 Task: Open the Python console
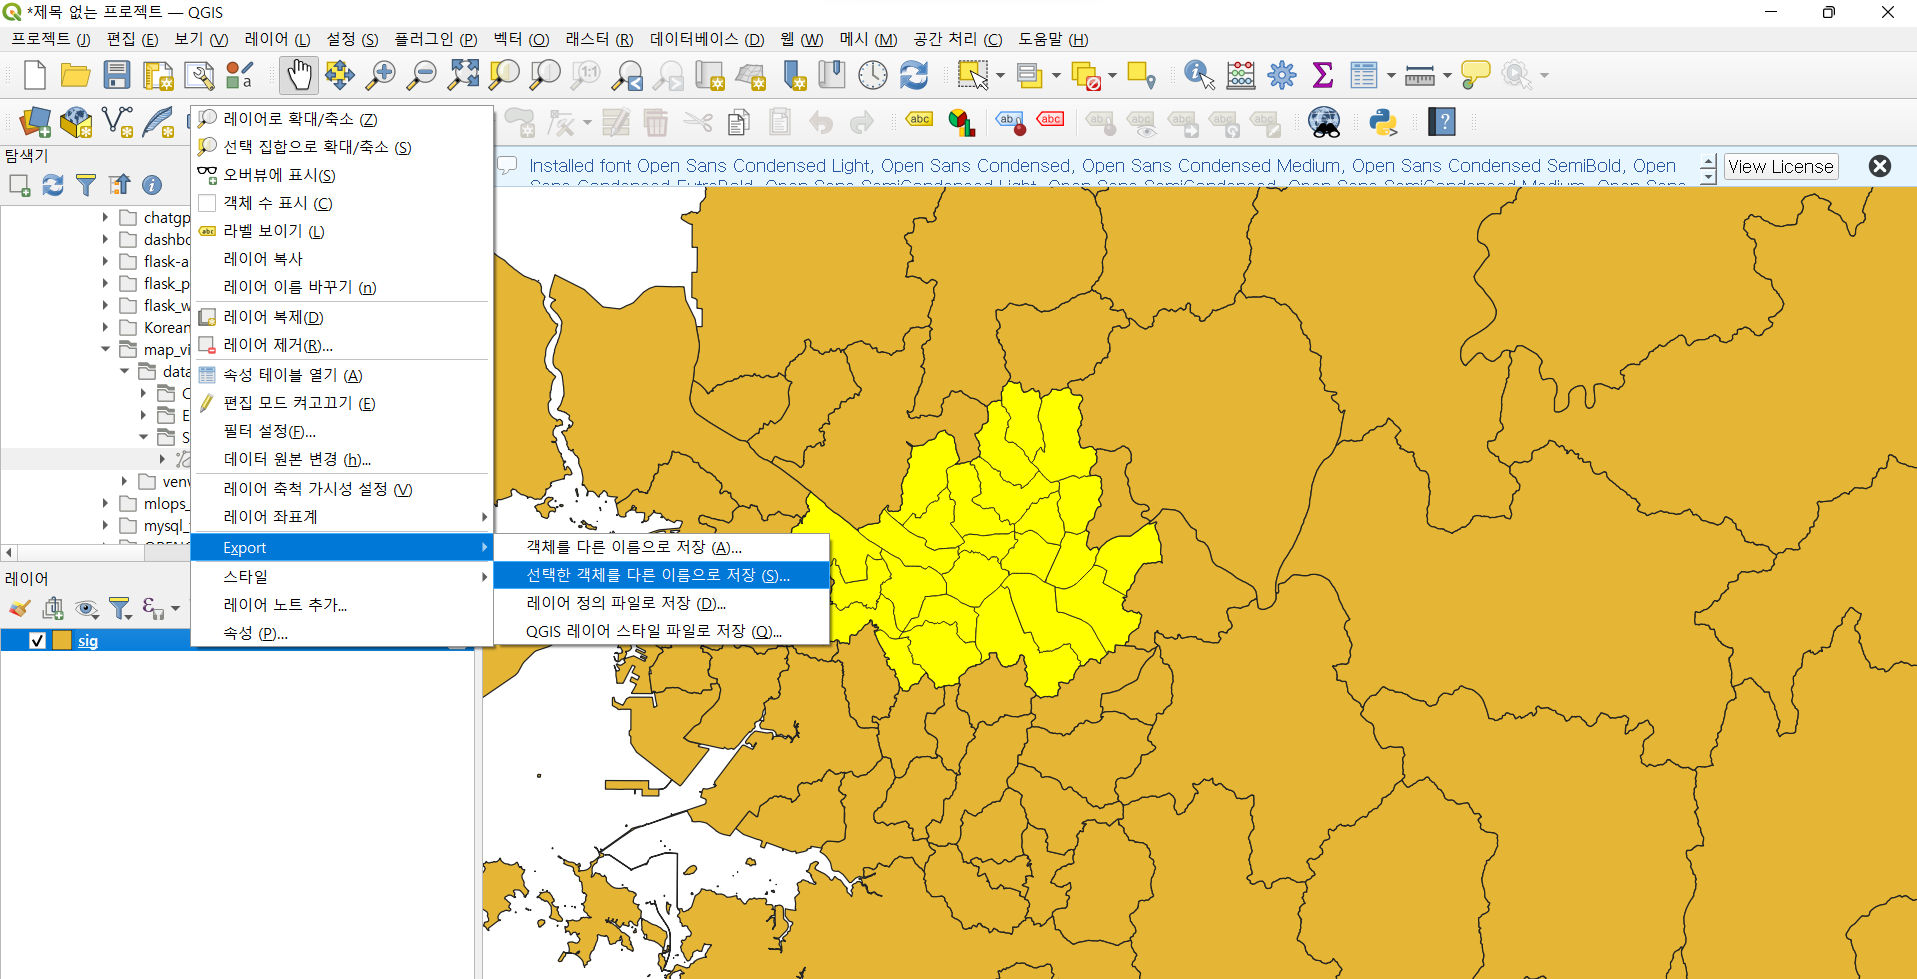point(1382,122)
